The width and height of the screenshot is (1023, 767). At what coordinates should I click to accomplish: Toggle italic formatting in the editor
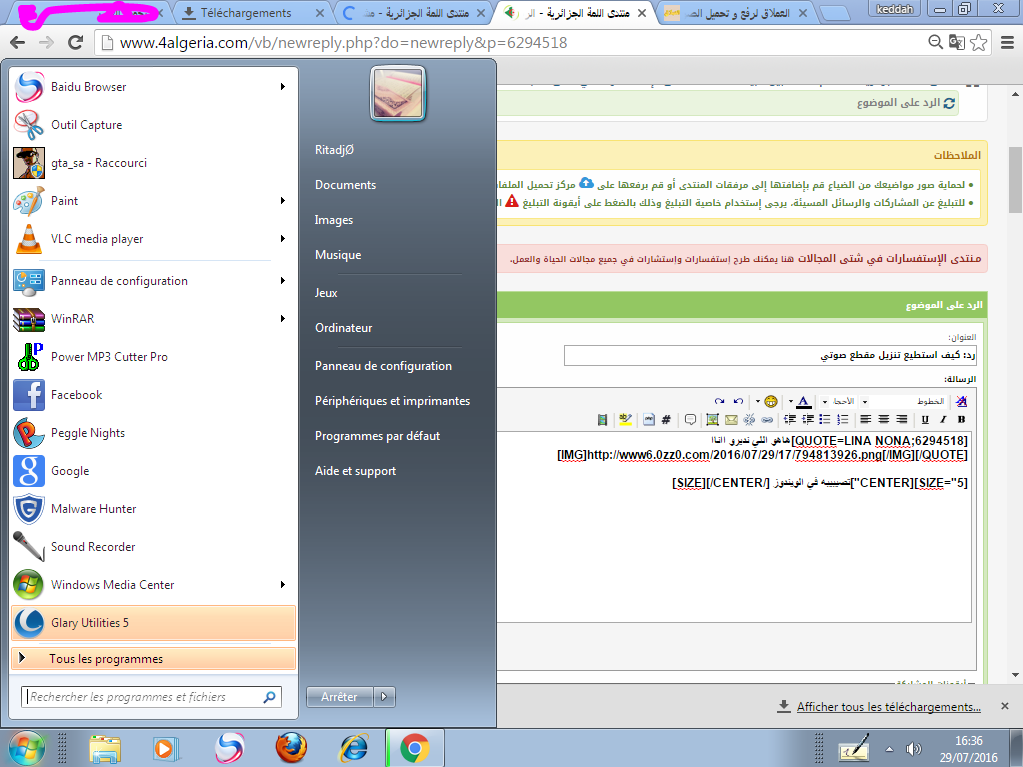tap(943, 419)
